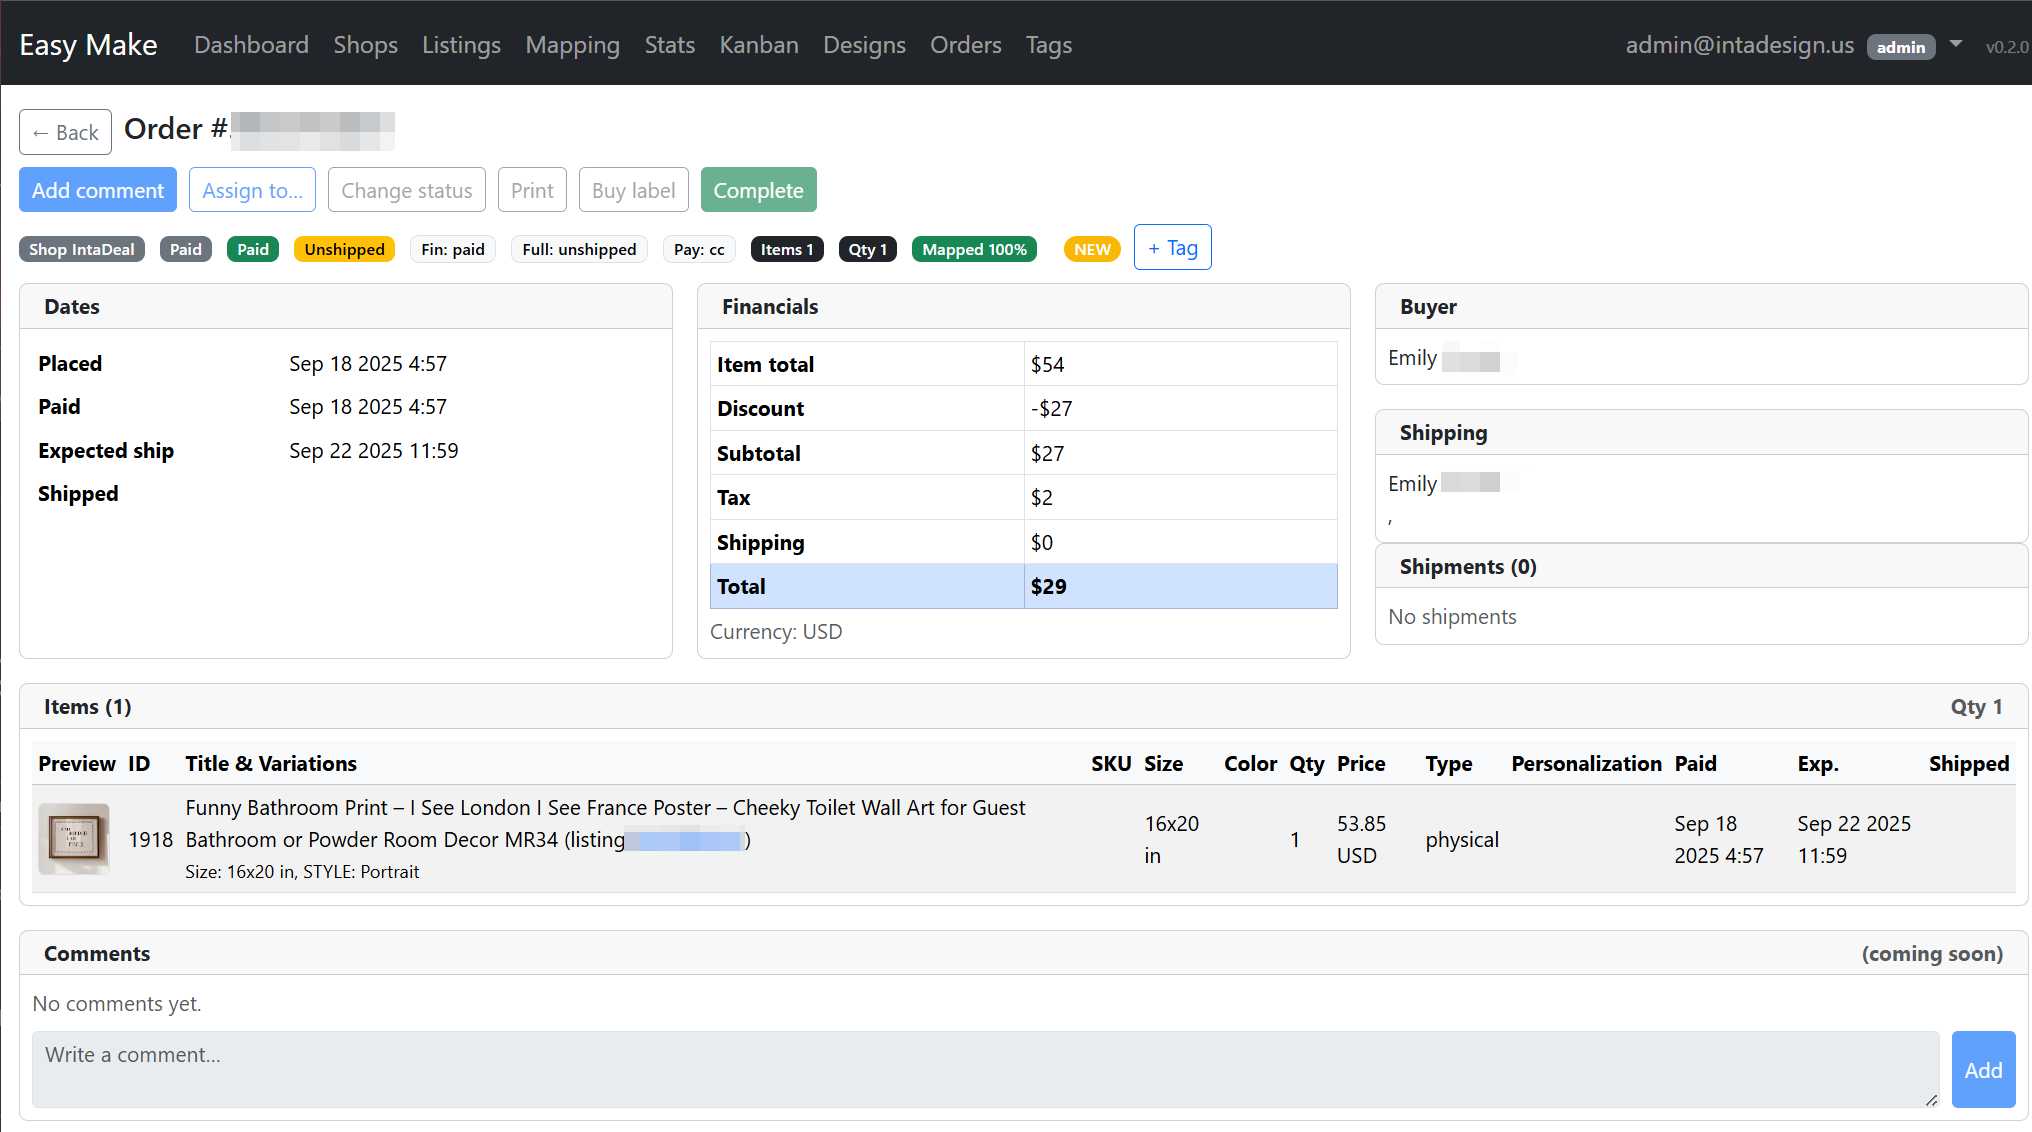Click the yellow Unshipped badge

tap(344, 249)
